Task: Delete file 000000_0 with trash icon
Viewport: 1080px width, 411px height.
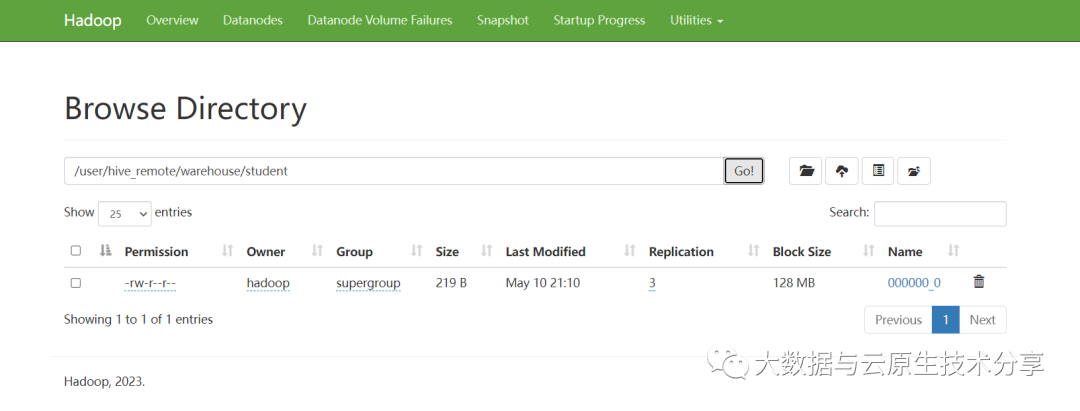Action: (x=979, y=282)
